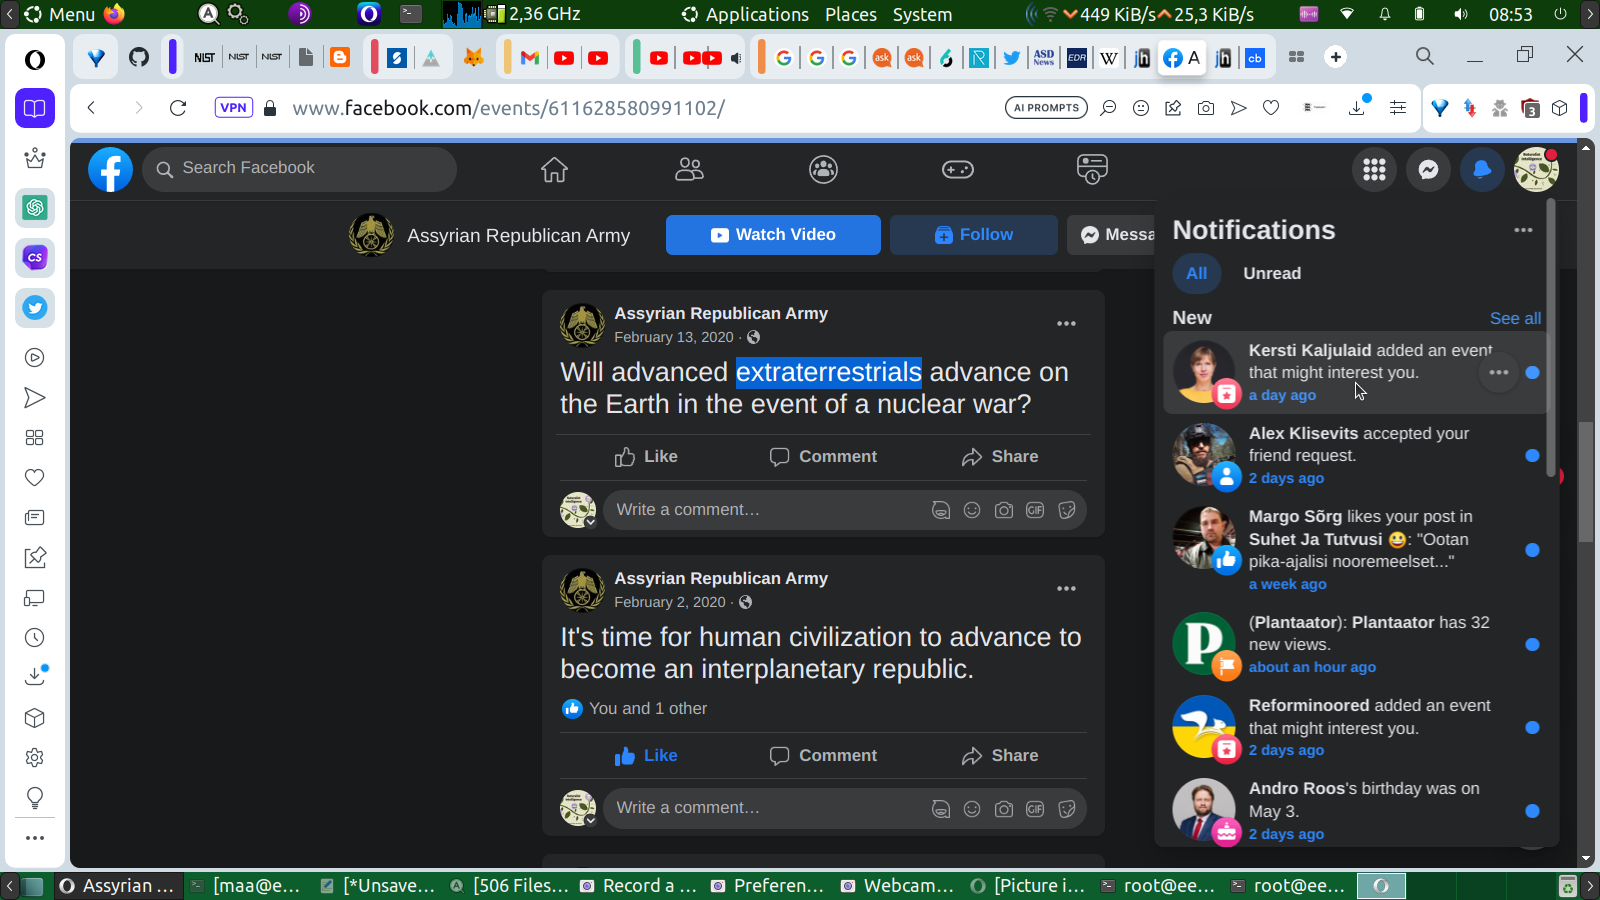Click See all notifications link

tap(1515, 319)
